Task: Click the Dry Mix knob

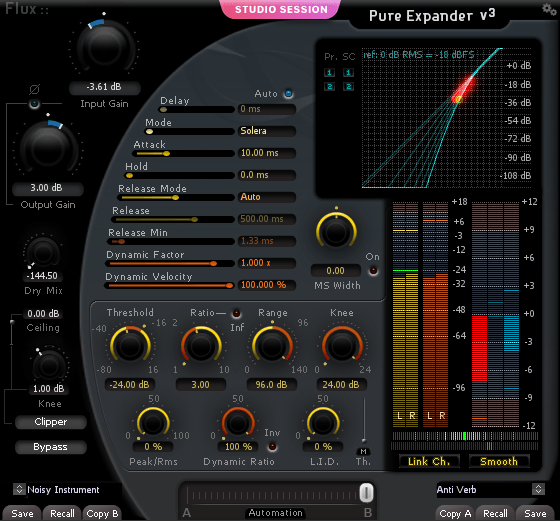Action: [x=43, y=253]
